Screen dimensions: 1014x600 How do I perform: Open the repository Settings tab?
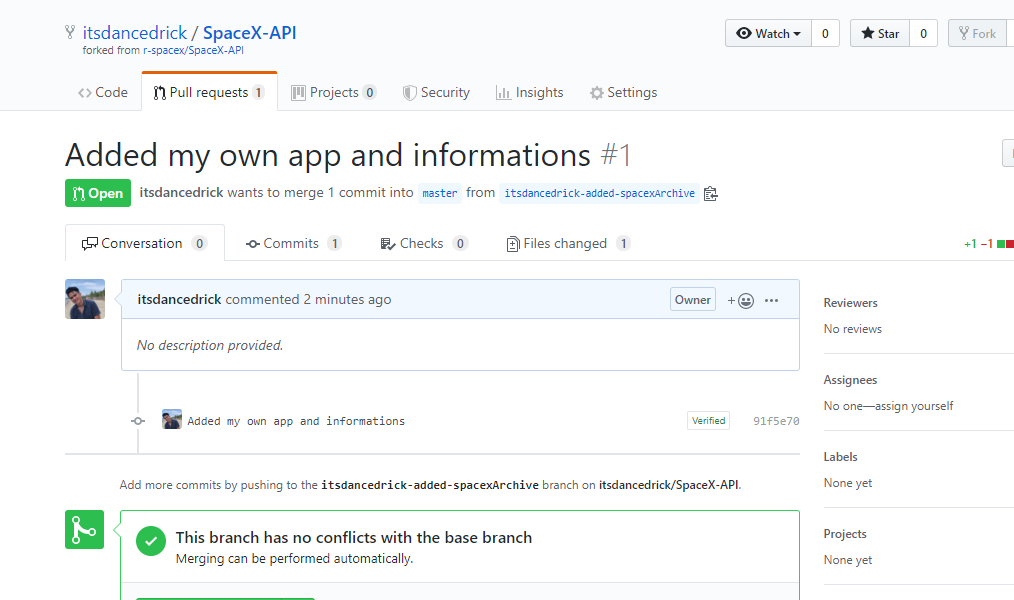[623, 92]
